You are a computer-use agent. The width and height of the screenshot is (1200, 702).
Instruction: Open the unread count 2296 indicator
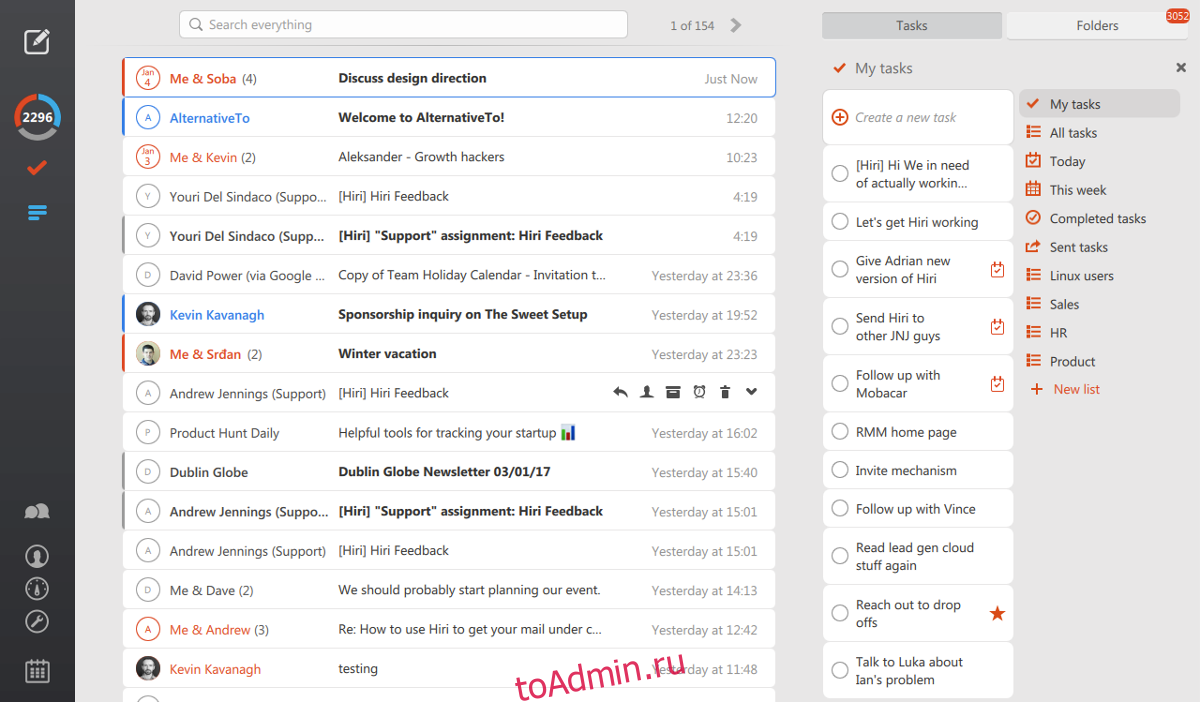(37, 117)
